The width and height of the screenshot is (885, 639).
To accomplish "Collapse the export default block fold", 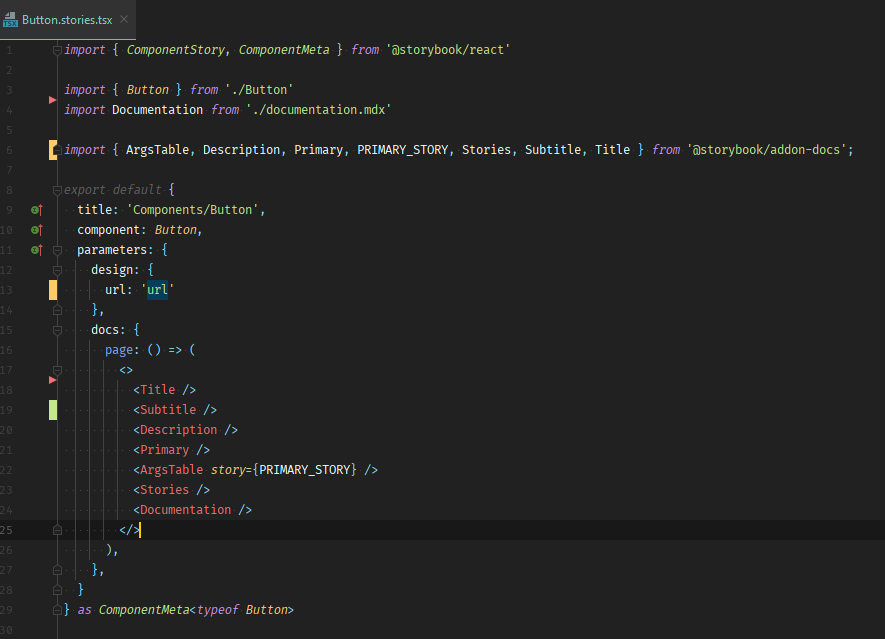I will tap(57, 191).
